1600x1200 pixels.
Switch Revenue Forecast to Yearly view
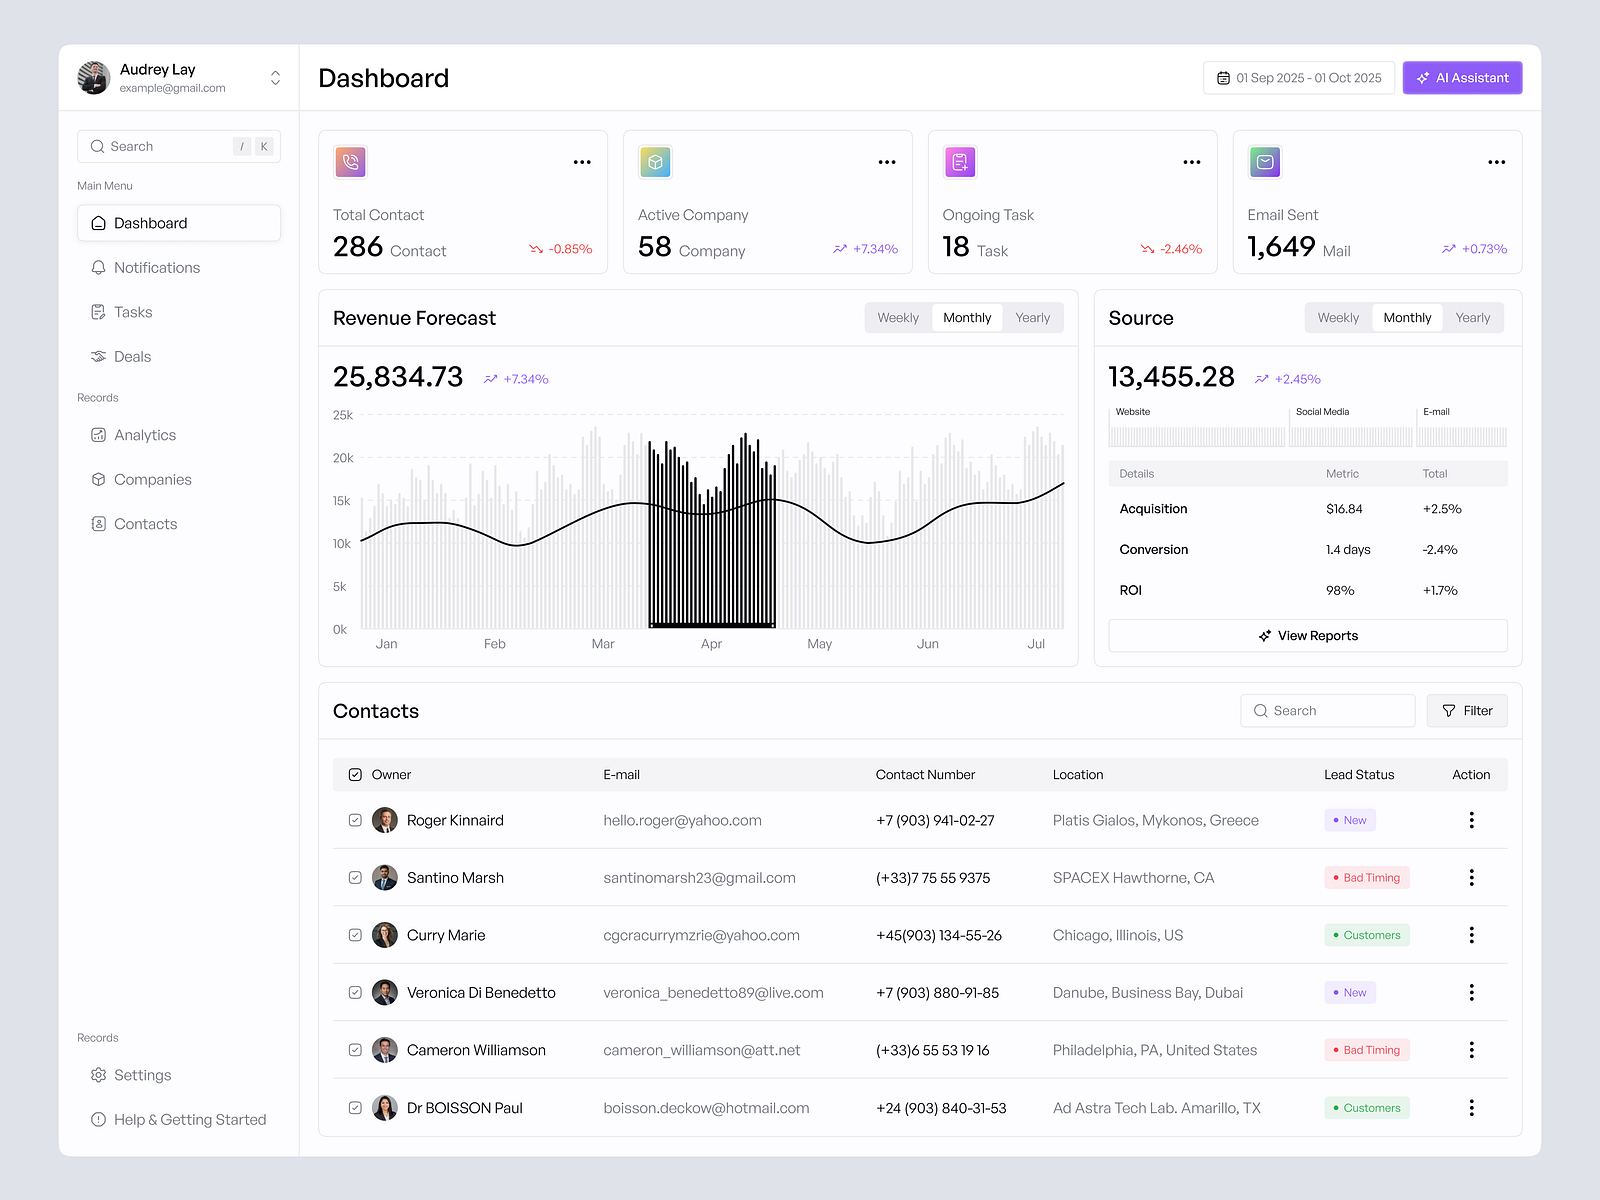pos(1032,317)
